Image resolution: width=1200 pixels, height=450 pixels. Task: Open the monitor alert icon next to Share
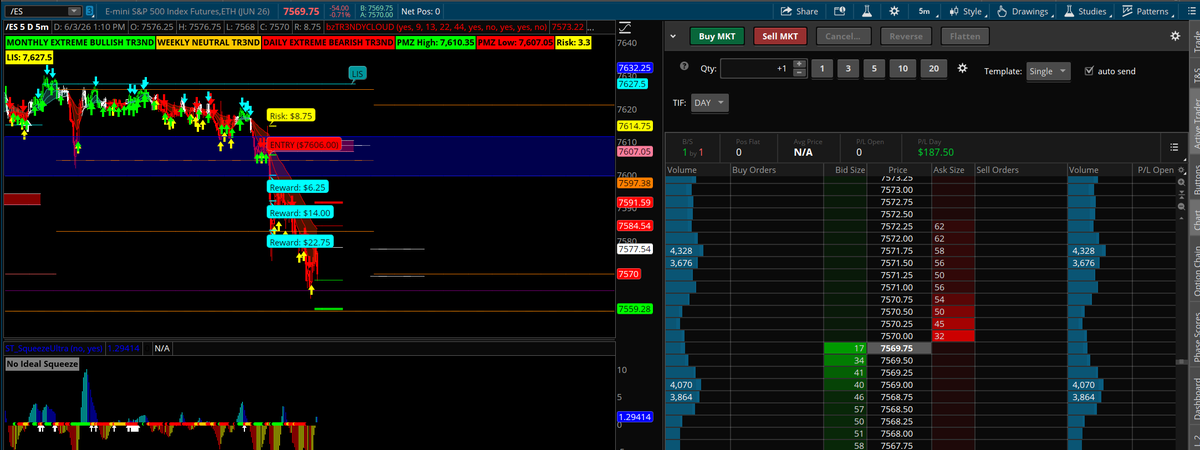pos(839,11)
